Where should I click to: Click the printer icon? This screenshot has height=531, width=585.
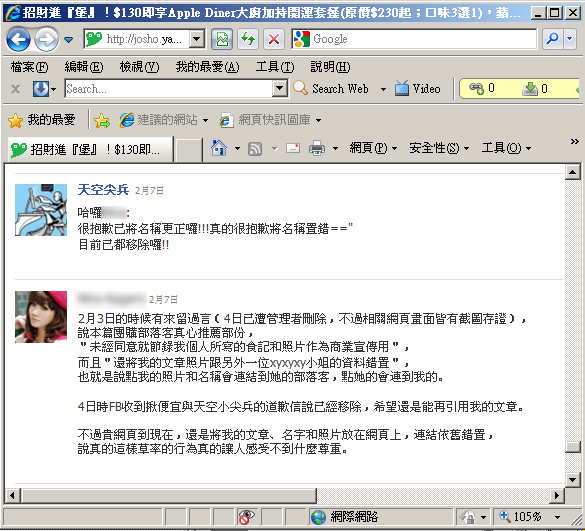click(x=317, y=149)
